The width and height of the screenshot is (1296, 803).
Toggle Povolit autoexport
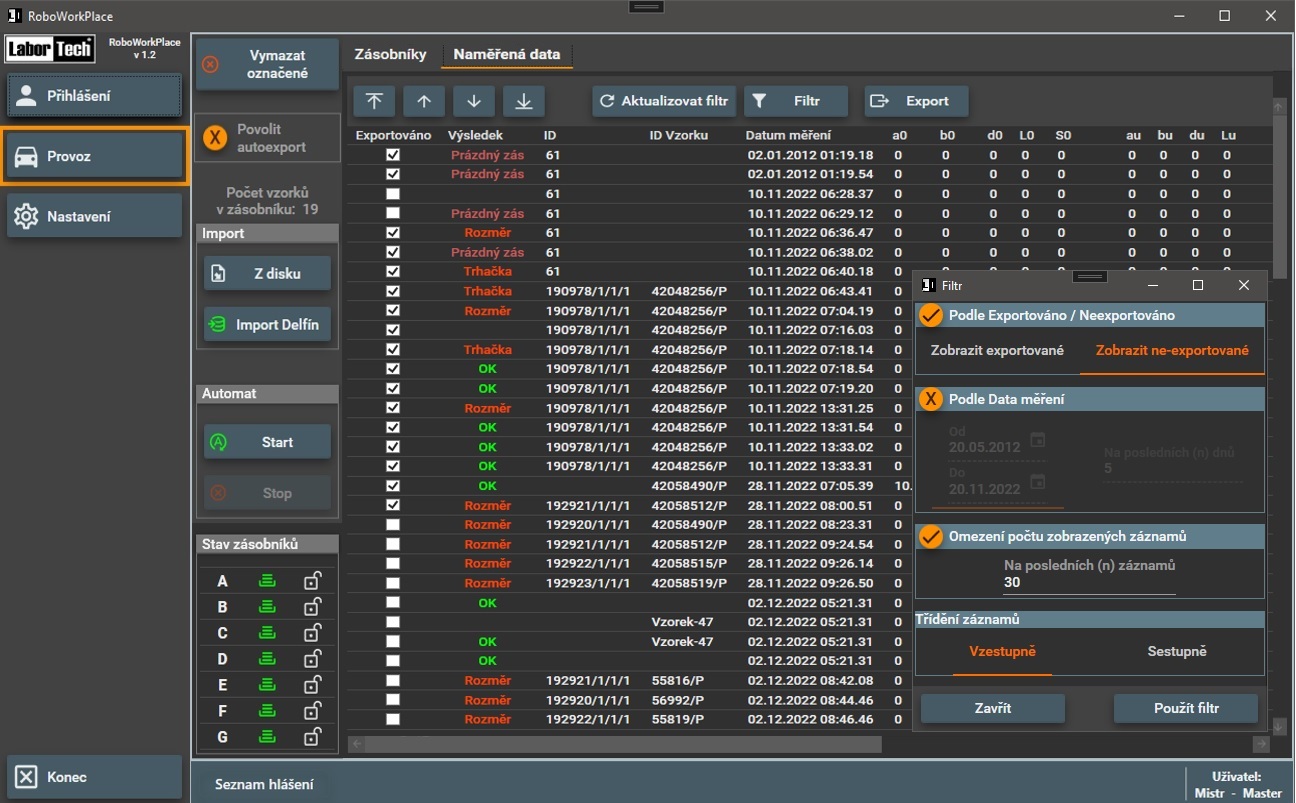click(214, 138)
